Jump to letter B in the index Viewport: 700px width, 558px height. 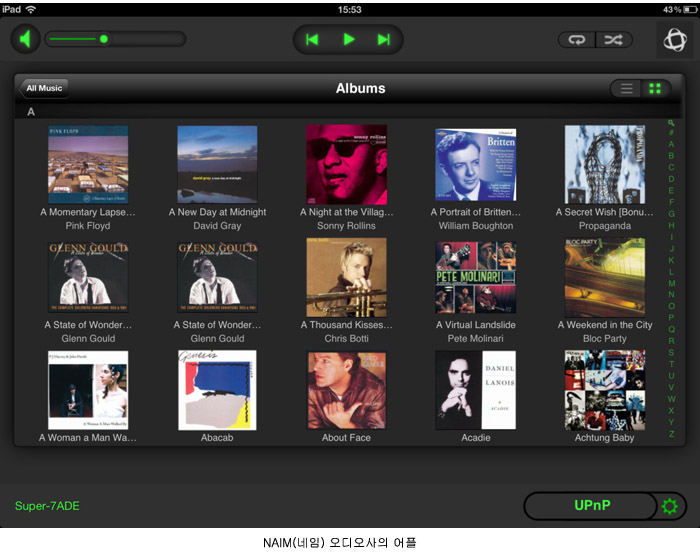pos(671,156)
